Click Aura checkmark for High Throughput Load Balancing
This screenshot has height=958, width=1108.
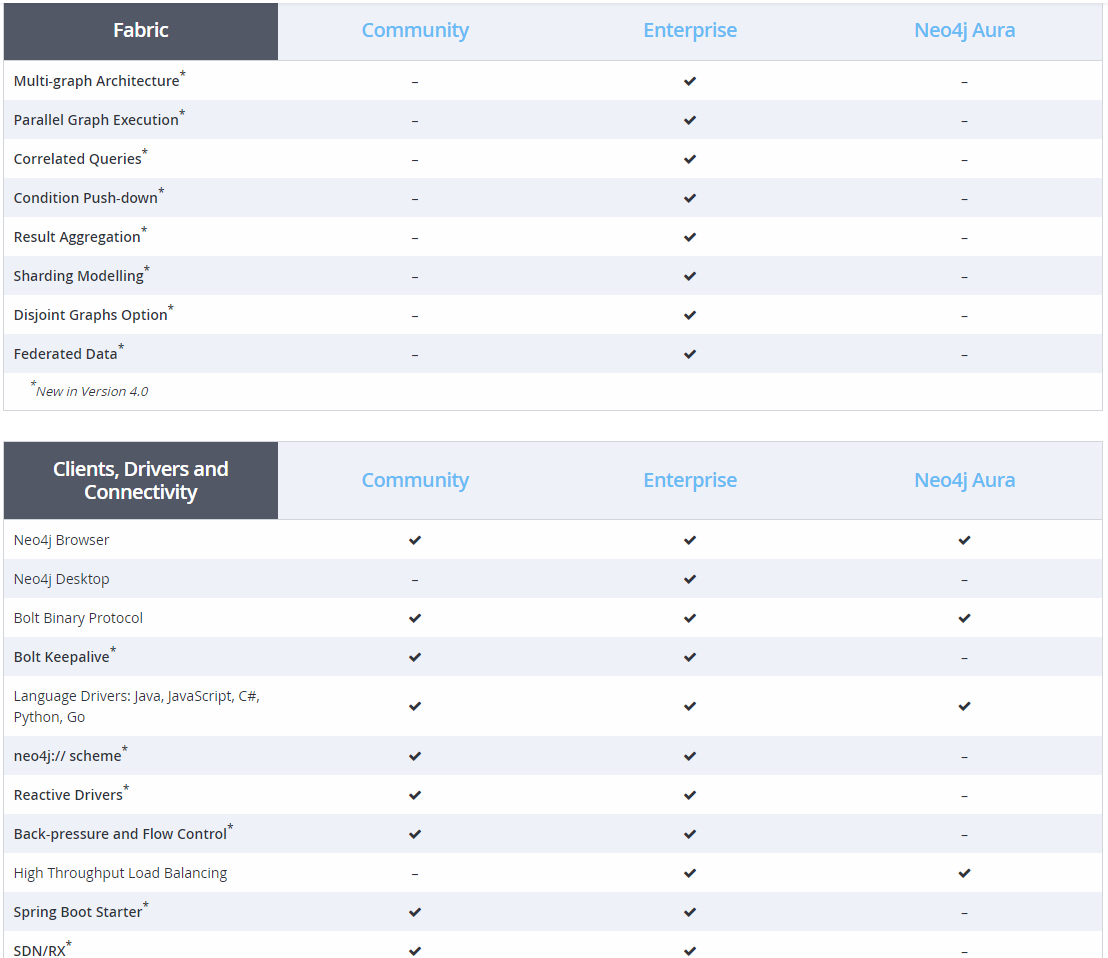(965, 873)
